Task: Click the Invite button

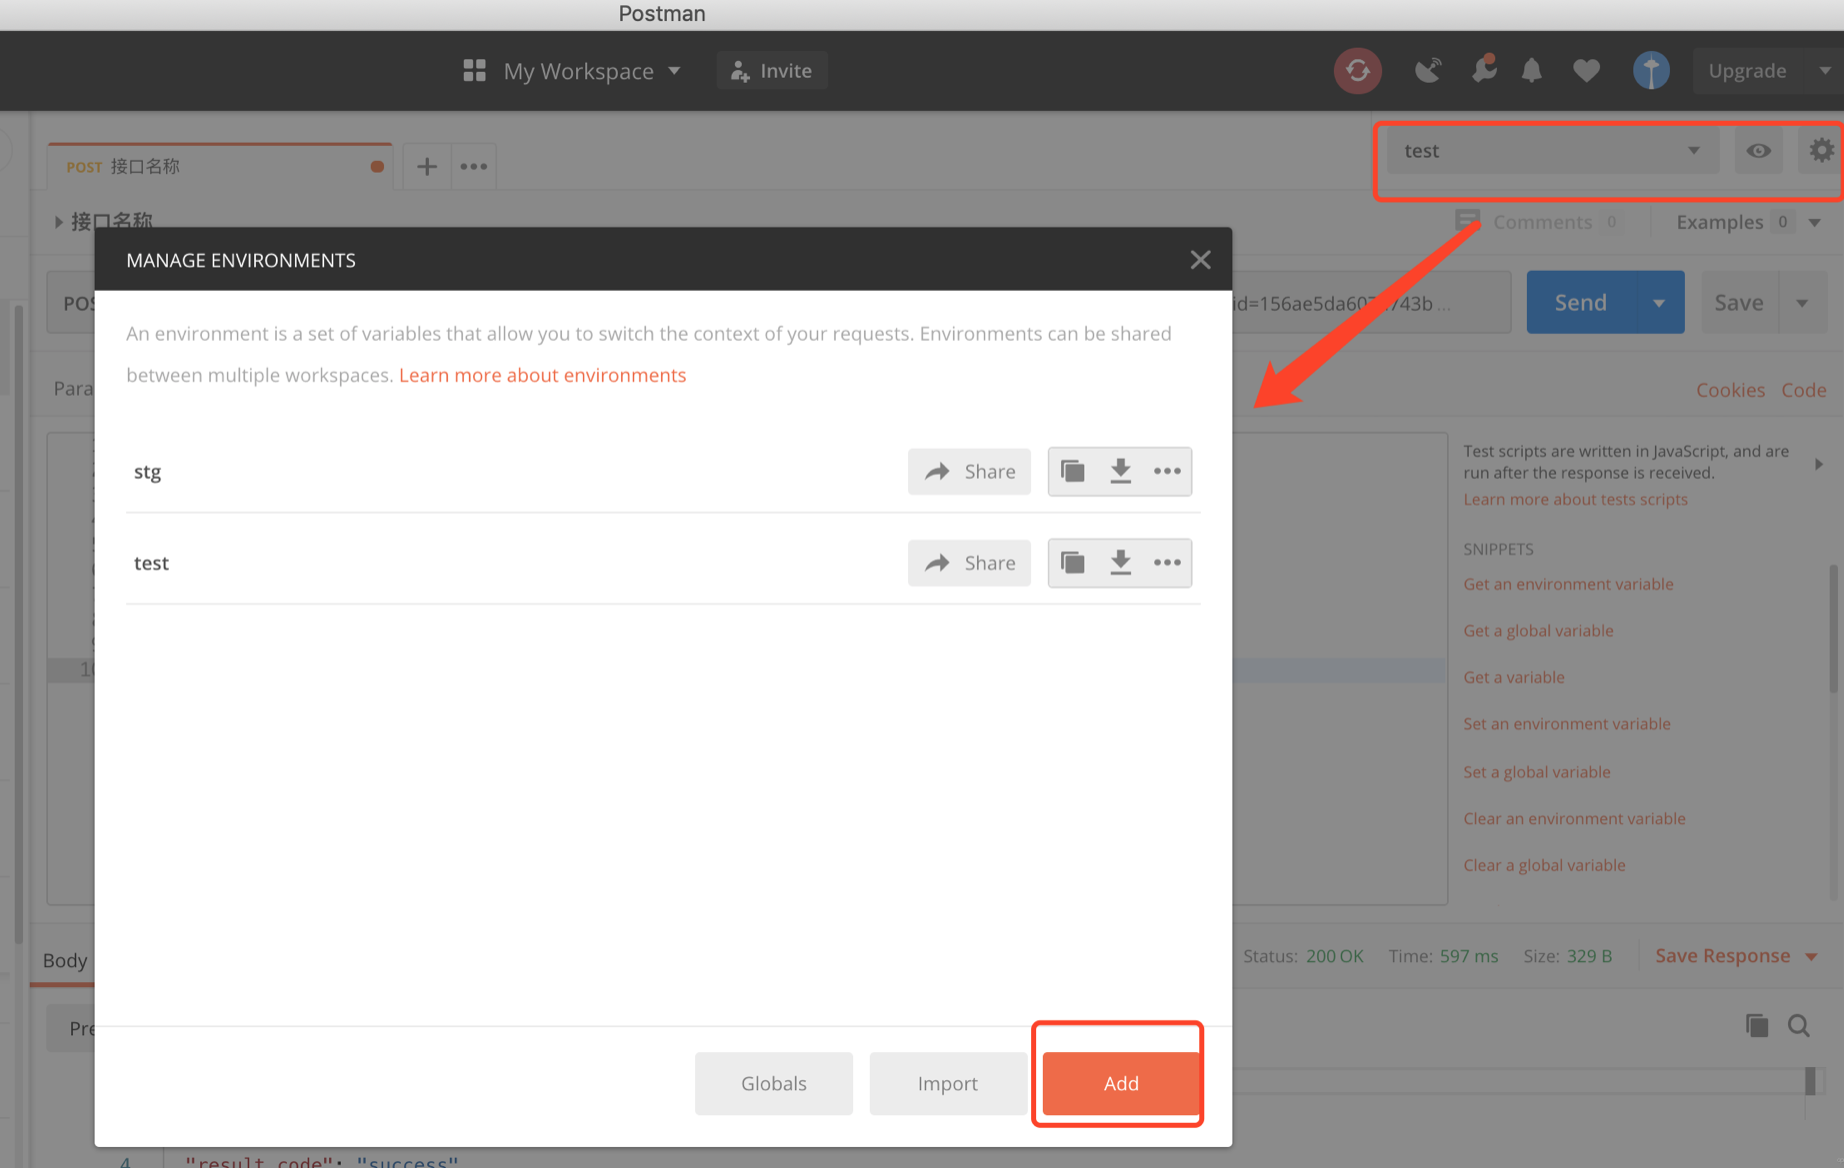Action: pyautogui.click(x=771, y=71)
